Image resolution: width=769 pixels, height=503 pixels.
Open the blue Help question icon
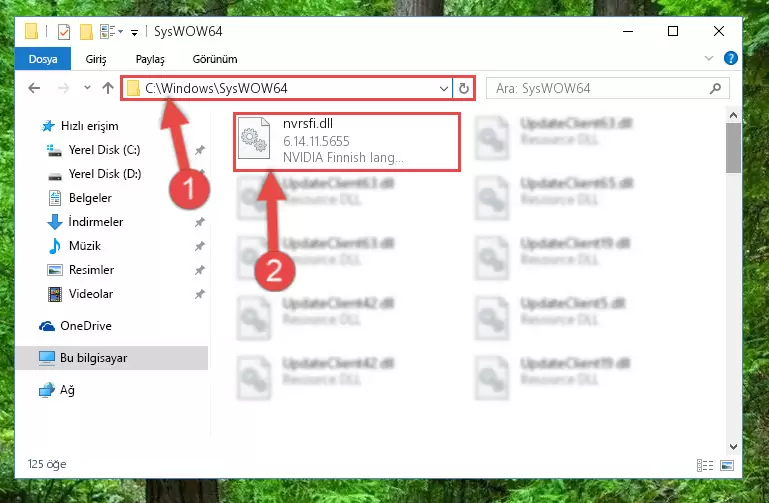pyautogui.click(x=731, y=58)
